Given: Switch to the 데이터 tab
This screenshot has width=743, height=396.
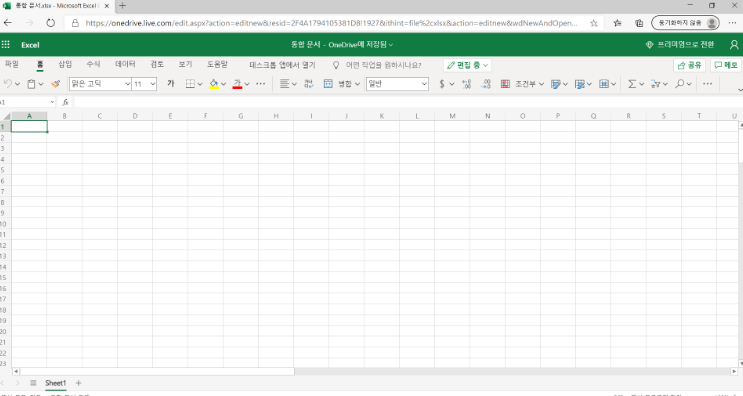Looking at the screenshot, I should (x=125, y=64).
